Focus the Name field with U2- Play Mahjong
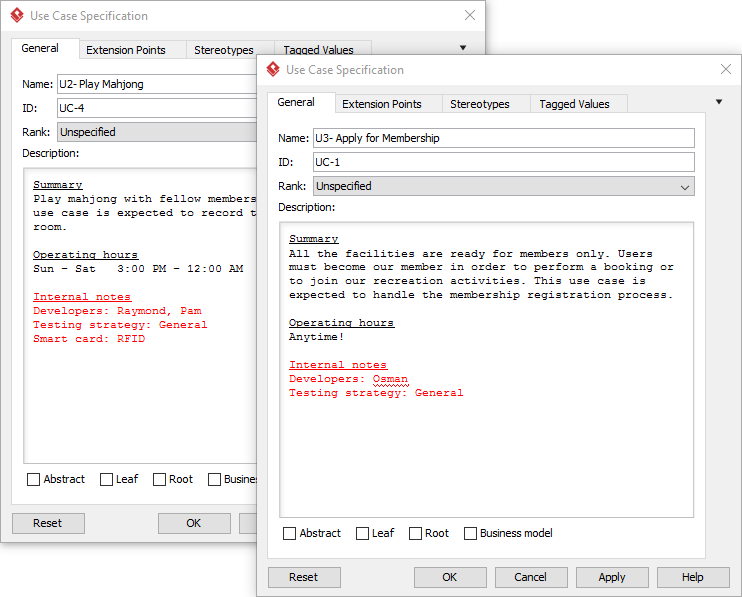 [x=157, y=84]
